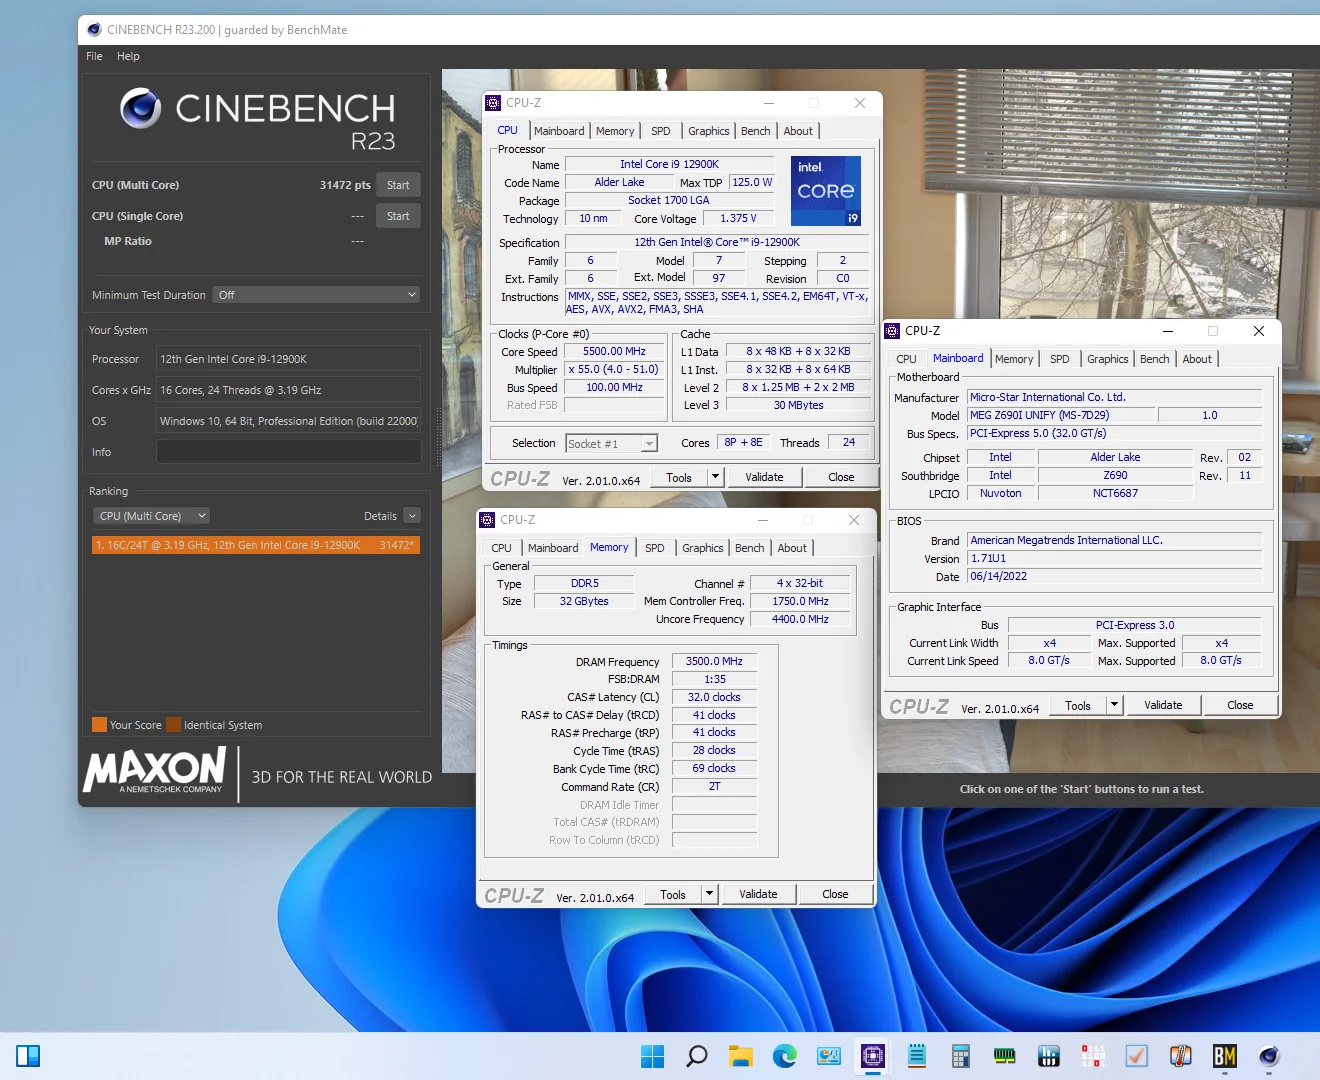Open the Widgets panel icon on taskbar
The width and height of the screenshot is (1320, 1080).
(x=28, y=1056)
